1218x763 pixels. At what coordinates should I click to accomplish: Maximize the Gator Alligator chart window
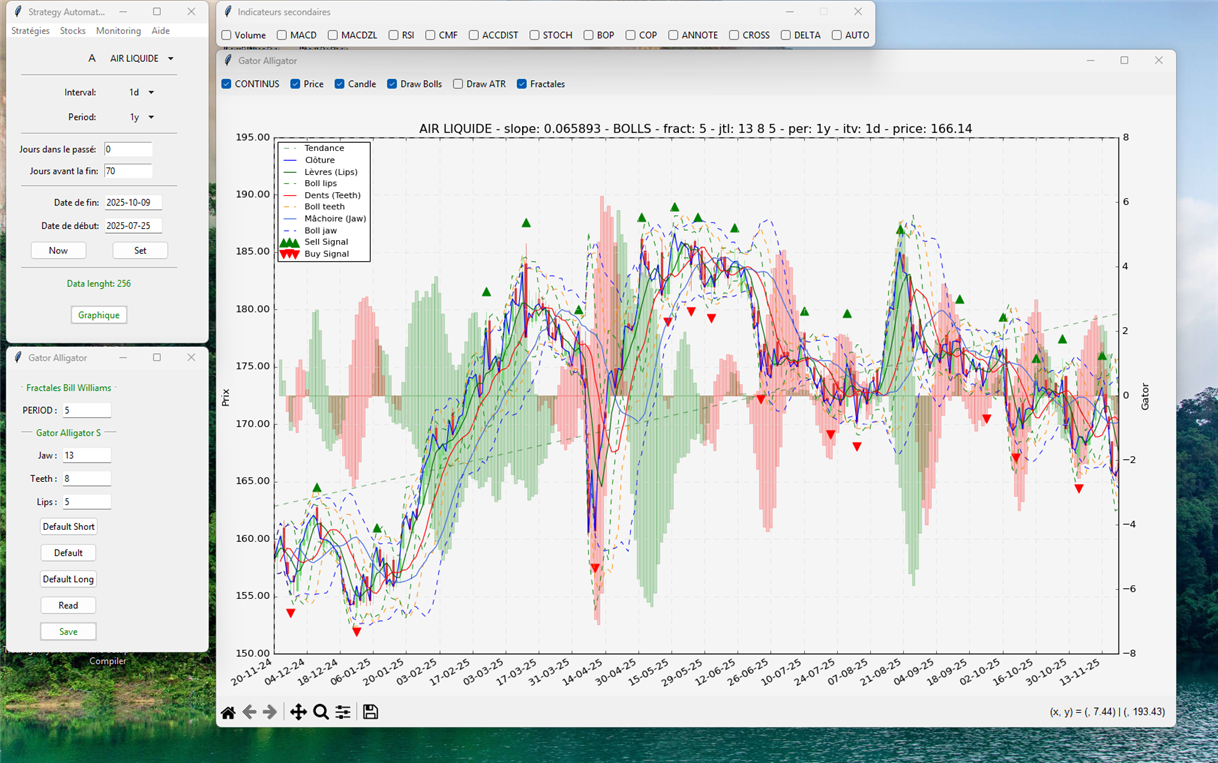click(x=1124, y=61)
